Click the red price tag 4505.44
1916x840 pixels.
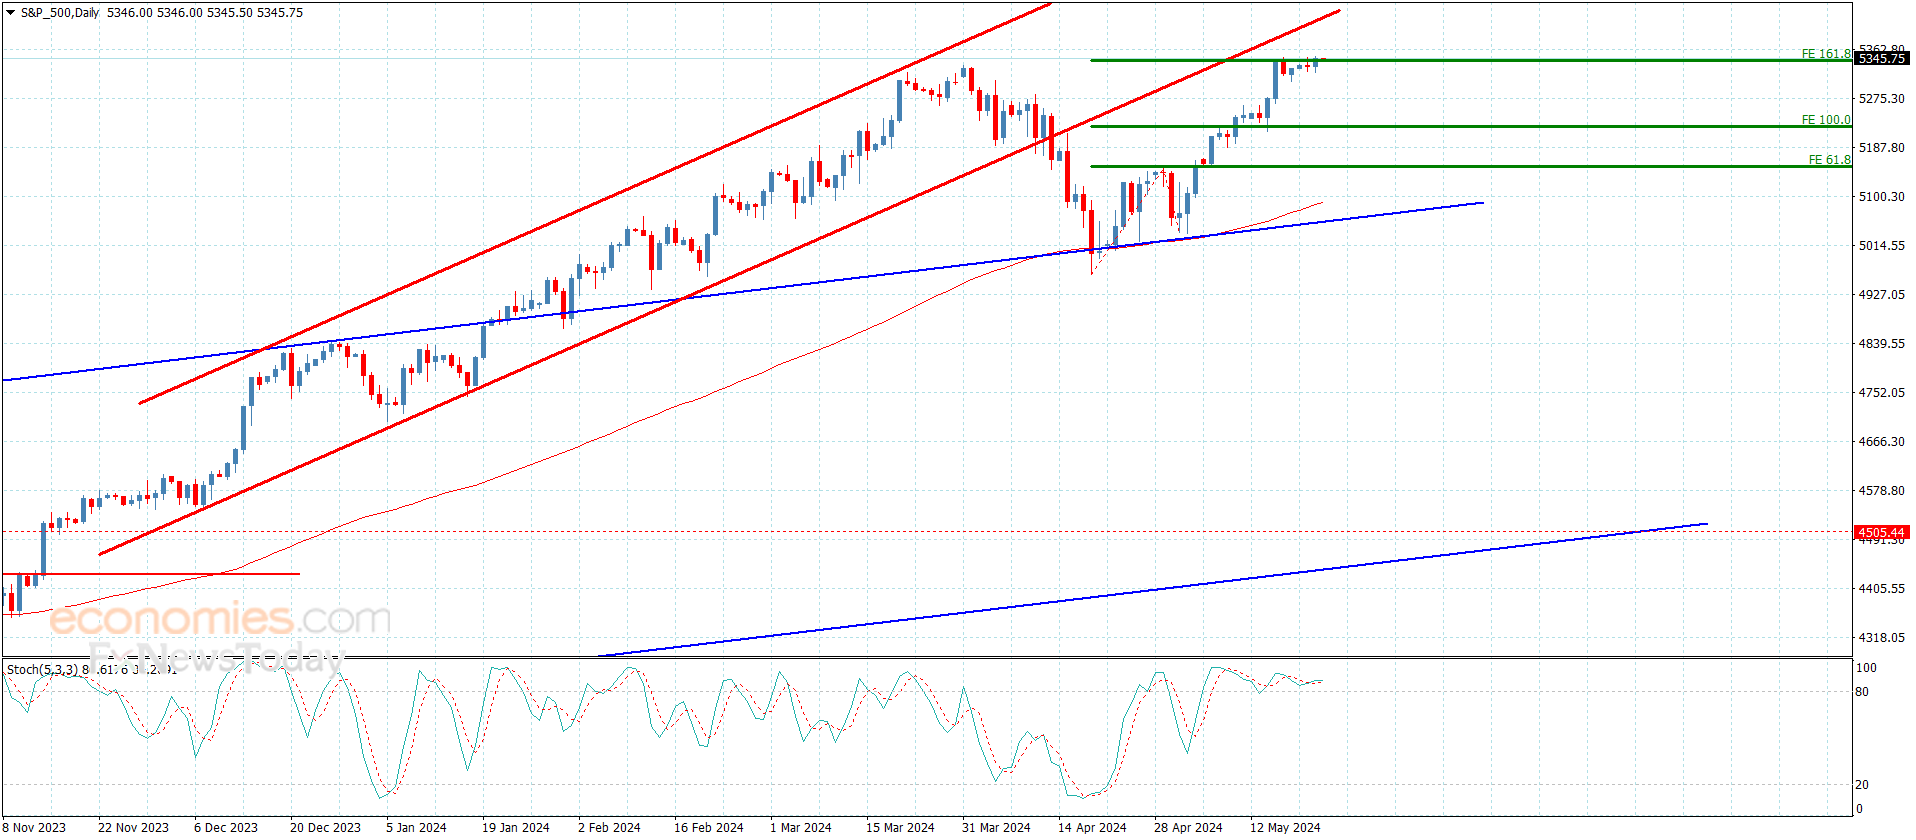(1882, 533)
